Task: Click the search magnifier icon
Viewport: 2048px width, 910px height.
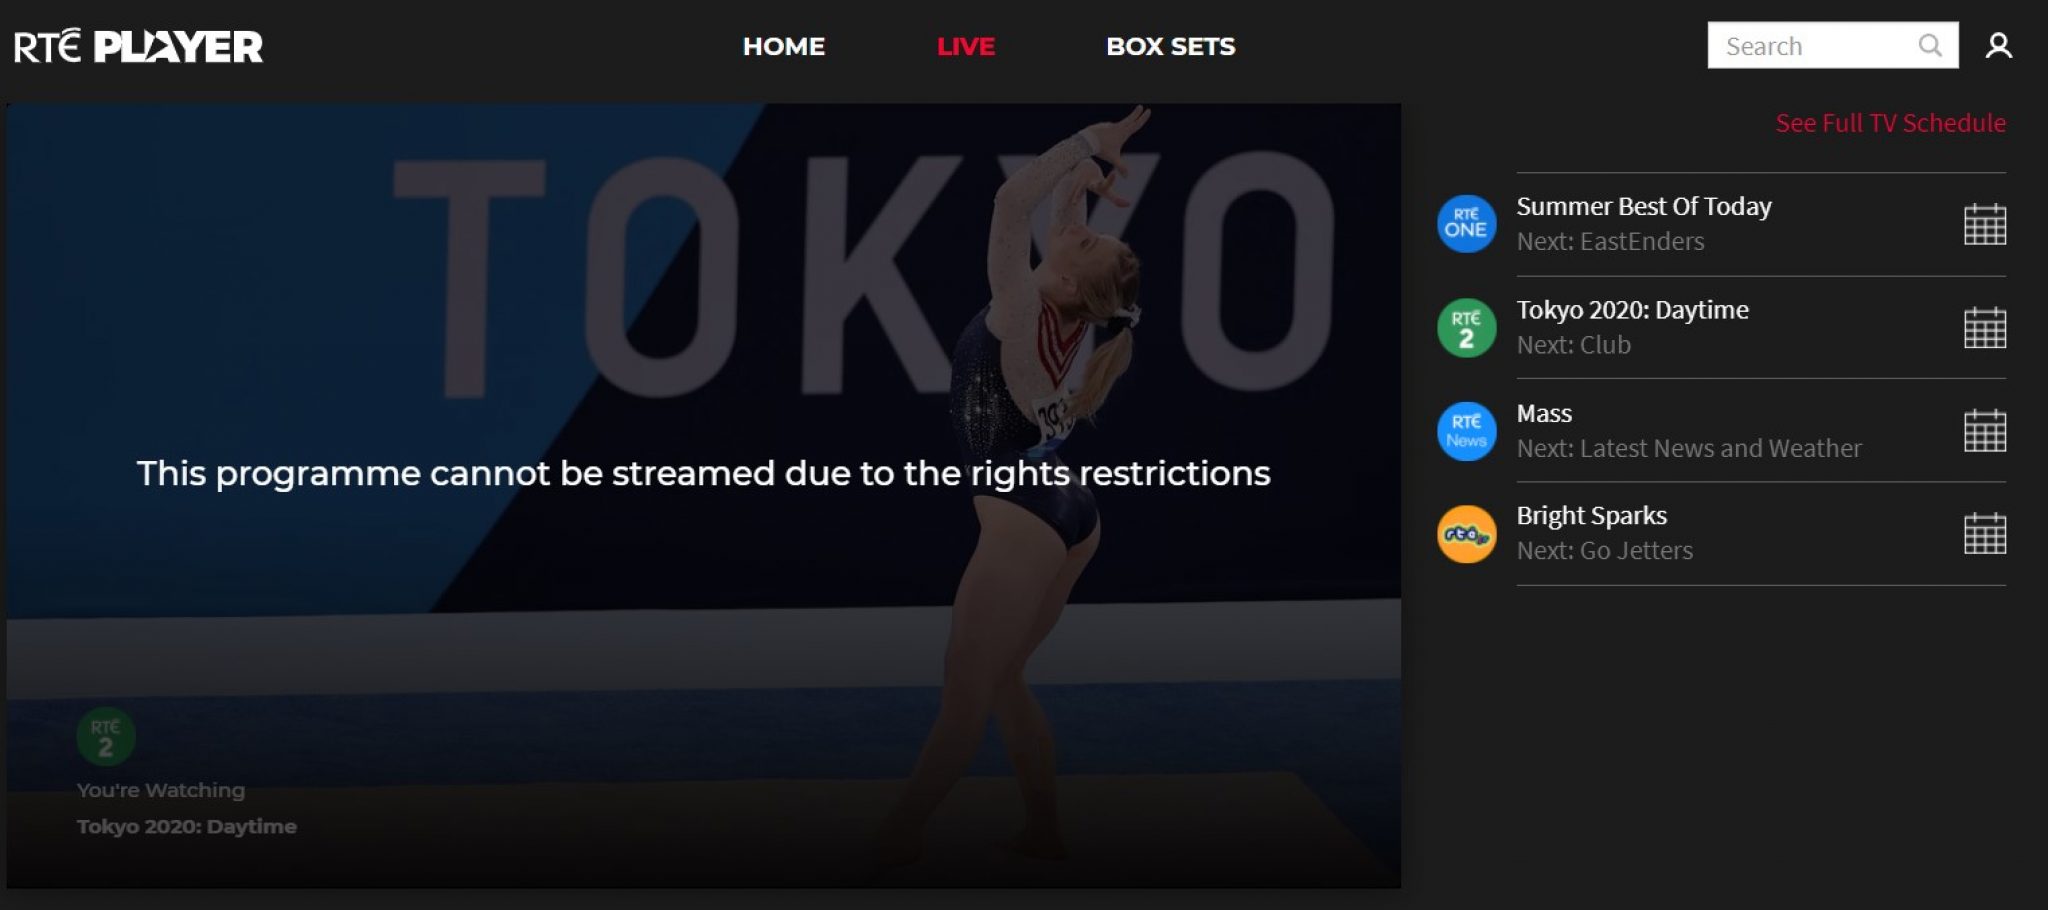Action: [1930, 46]
